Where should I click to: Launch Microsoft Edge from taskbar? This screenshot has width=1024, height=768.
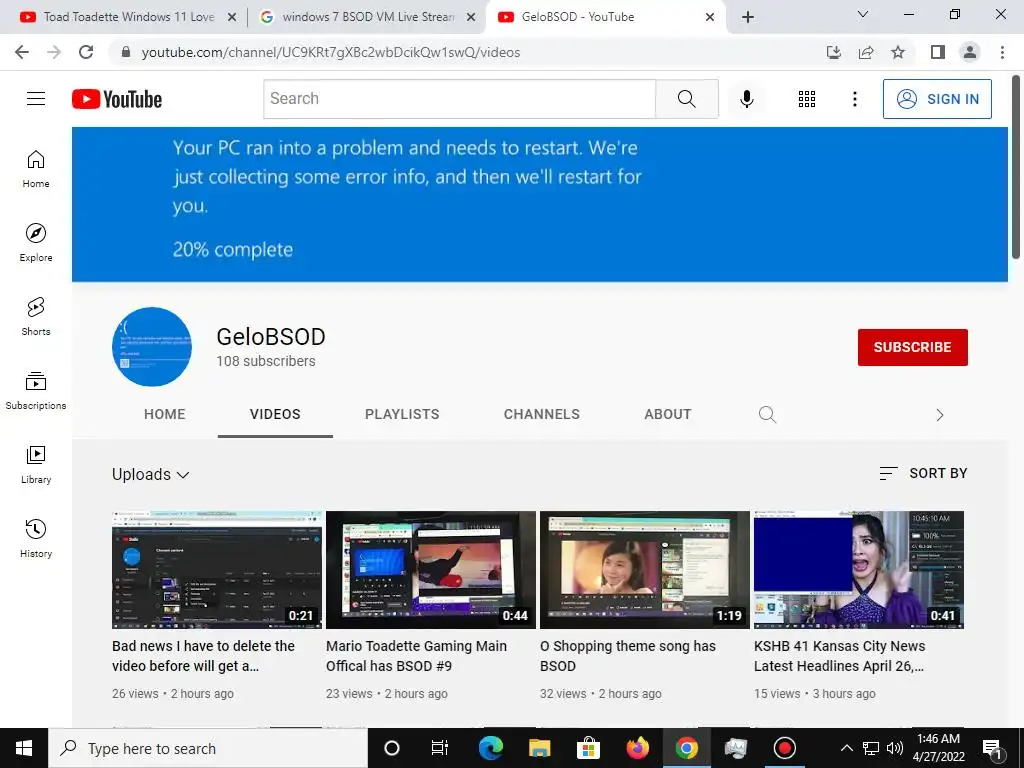click(490, 748)
